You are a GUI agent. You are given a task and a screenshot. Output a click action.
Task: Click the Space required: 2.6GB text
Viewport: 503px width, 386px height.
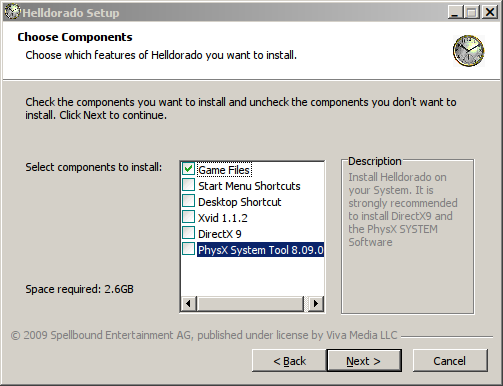point(79,289)
